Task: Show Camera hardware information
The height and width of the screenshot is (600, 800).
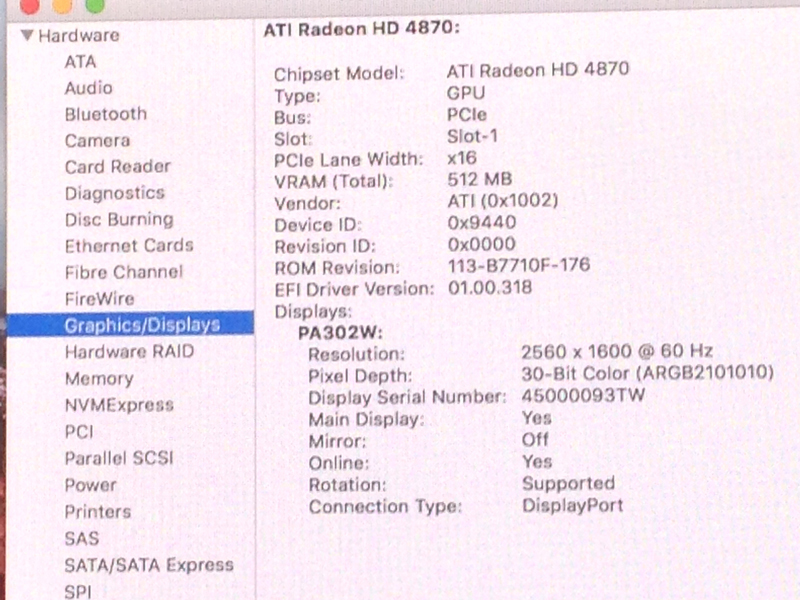Action: 97,140
